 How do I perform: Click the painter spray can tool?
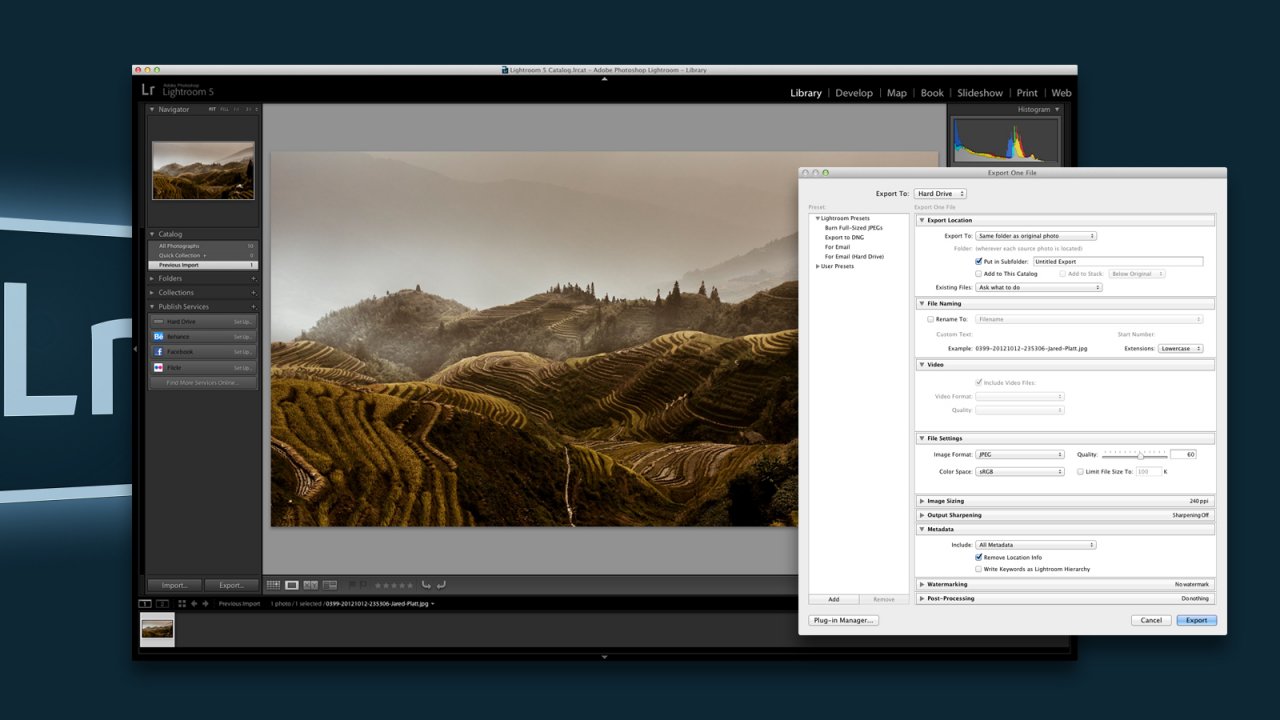(352, 584)
